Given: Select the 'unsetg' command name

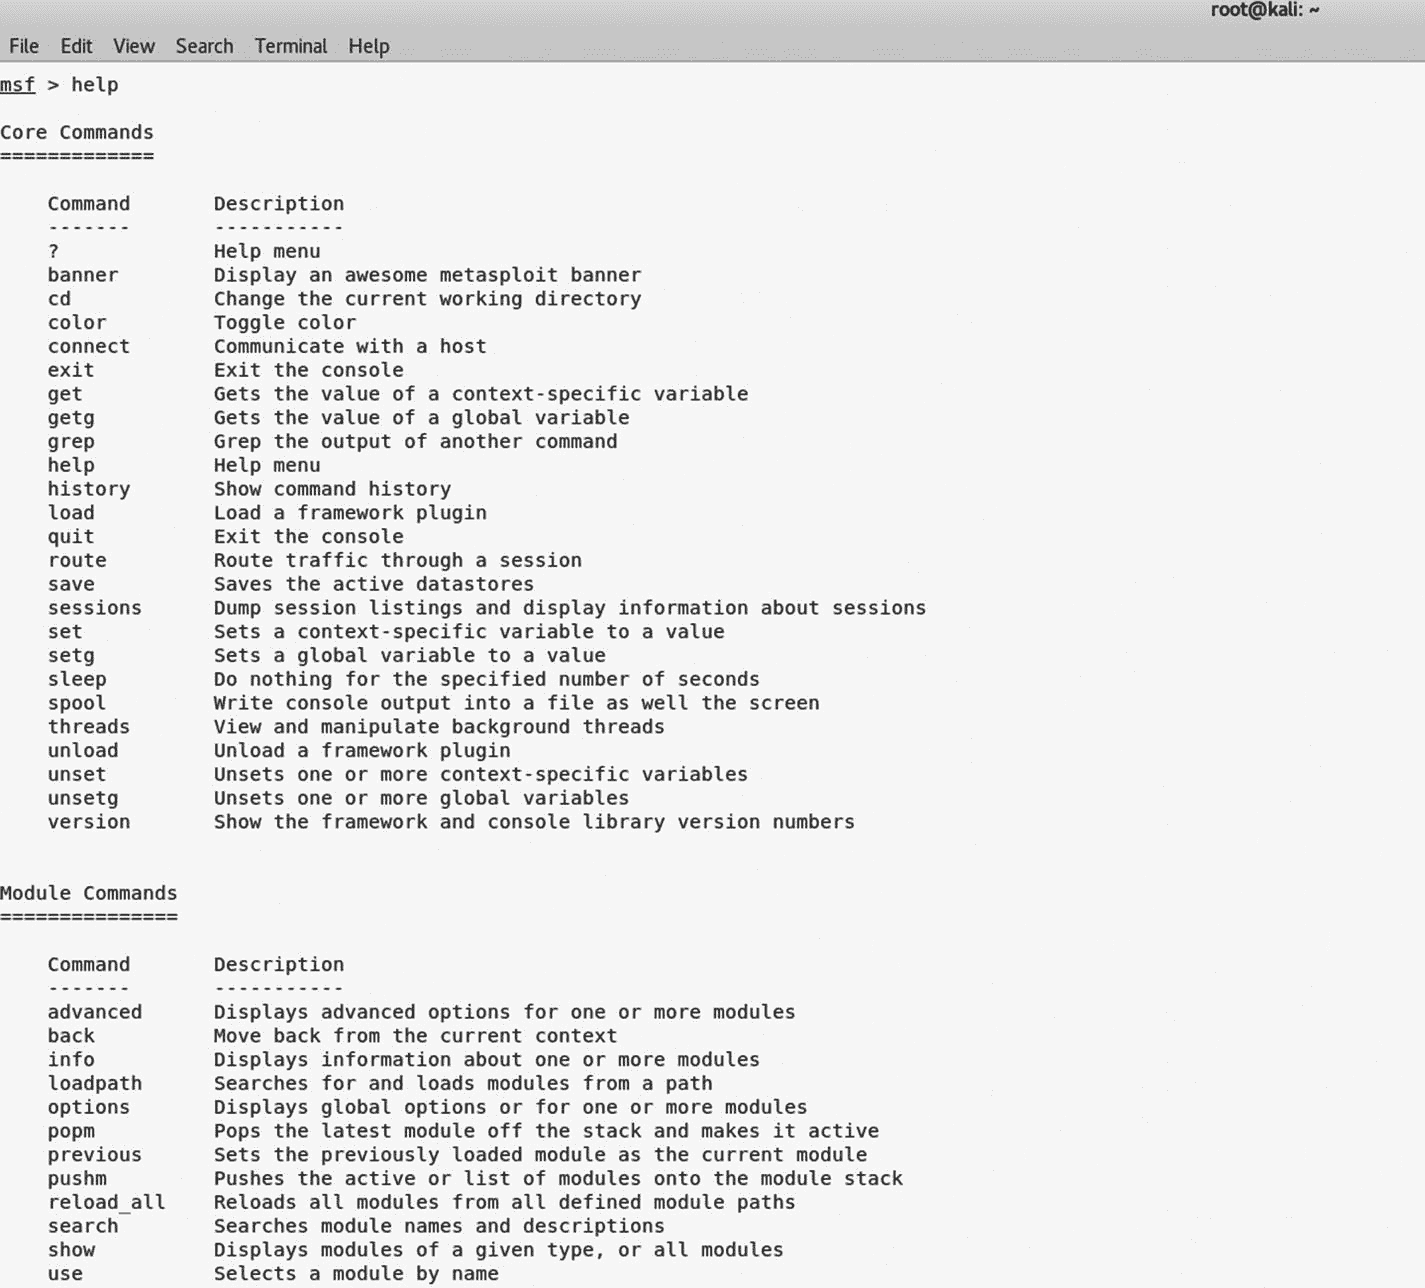Looking at the screenshot, I should coord(83,798).
